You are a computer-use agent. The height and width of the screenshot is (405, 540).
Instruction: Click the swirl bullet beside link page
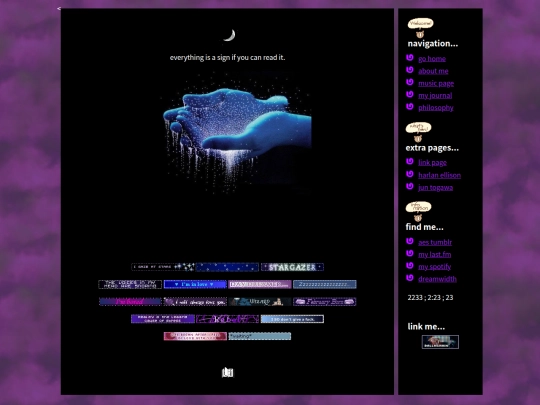(x=409, y=162)
